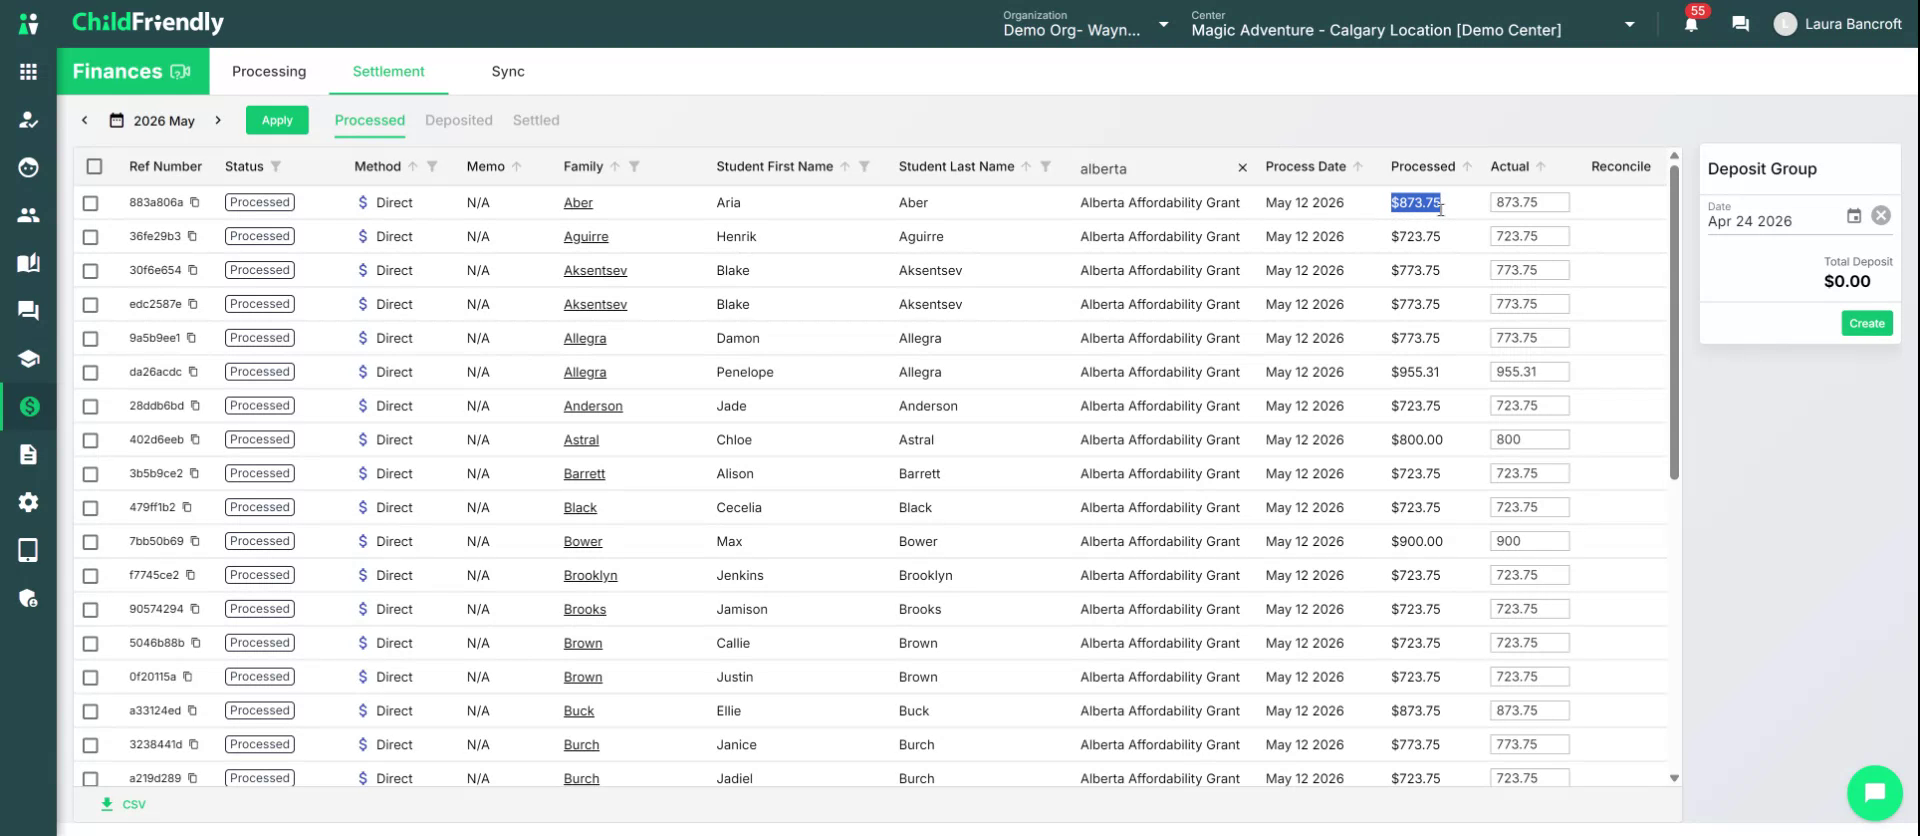Check the Max Bower row checkbox
The height and width of the screenshot is (836, 1920).
tap(90, 542)
